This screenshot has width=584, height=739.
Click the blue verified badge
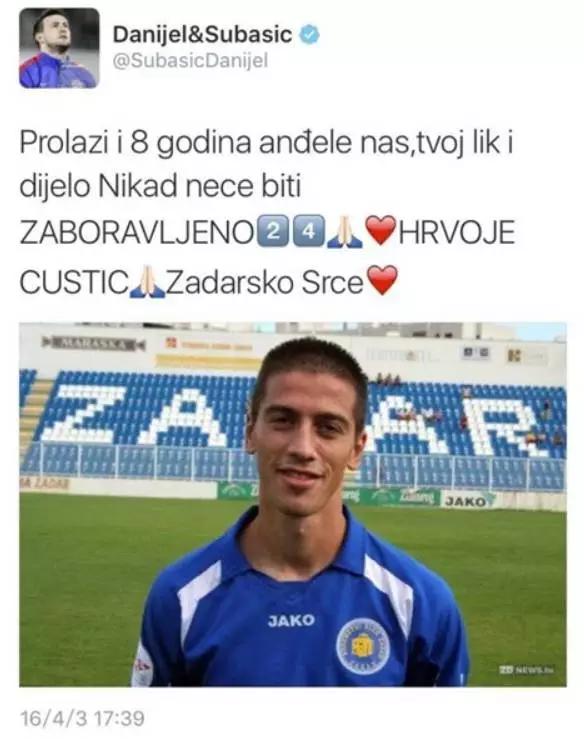(309, 34)
